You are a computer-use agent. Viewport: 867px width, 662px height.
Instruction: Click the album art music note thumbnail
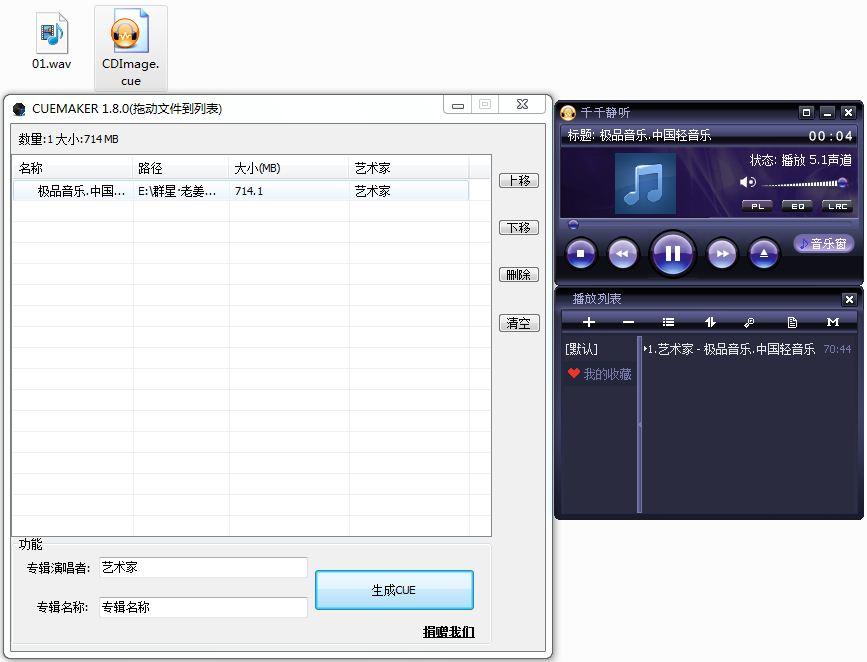click(645, 184)
